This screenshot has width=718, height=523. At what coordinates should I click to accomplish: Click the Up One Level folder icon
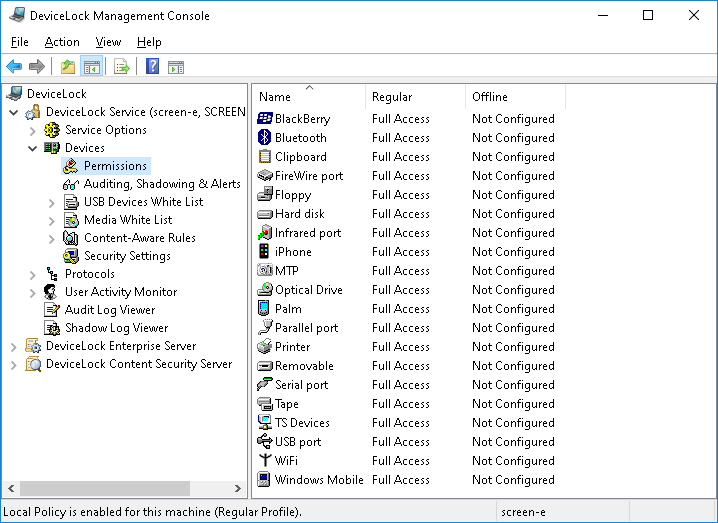coord(67,67)
